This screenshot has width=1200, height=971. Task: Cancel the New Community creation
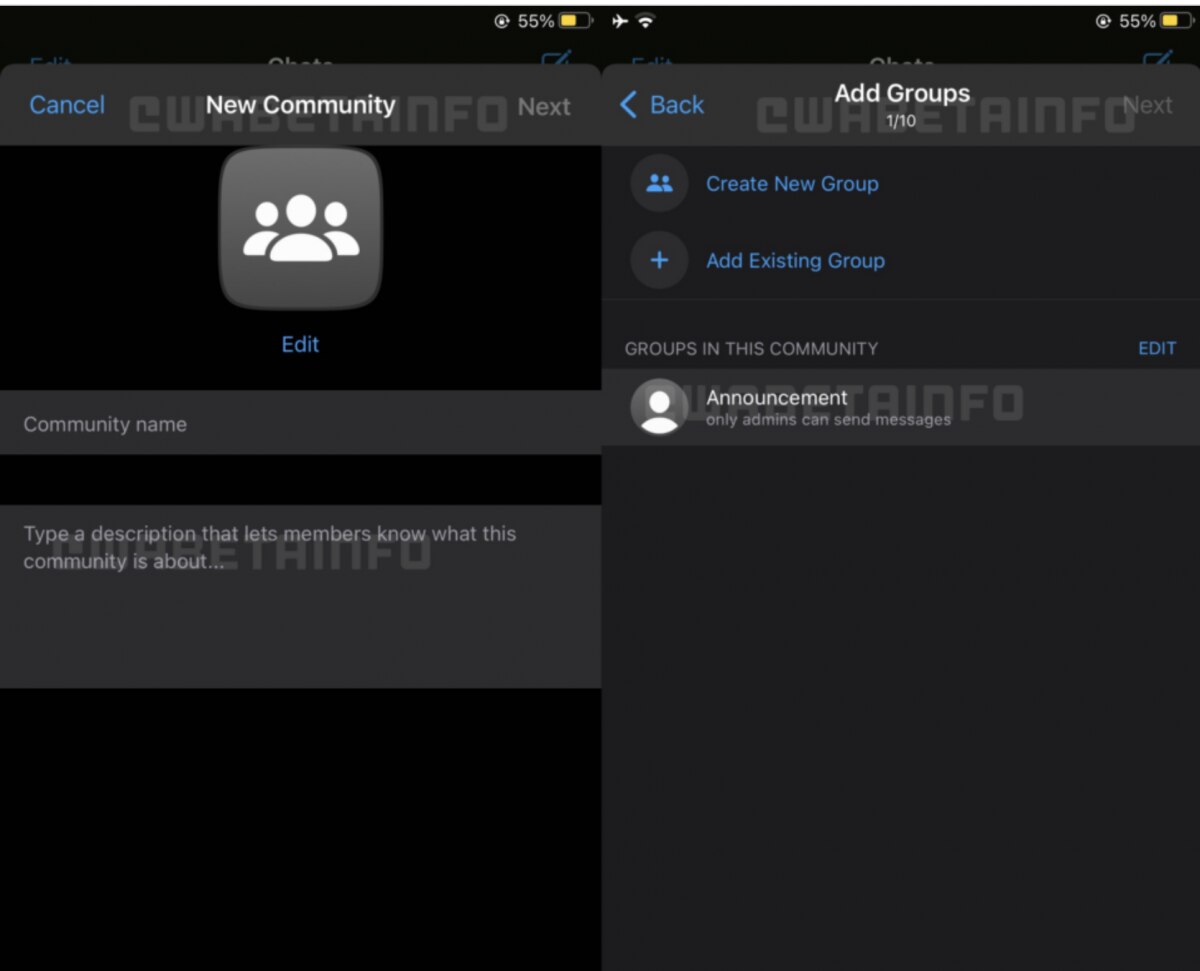click(x=67, y=105)
